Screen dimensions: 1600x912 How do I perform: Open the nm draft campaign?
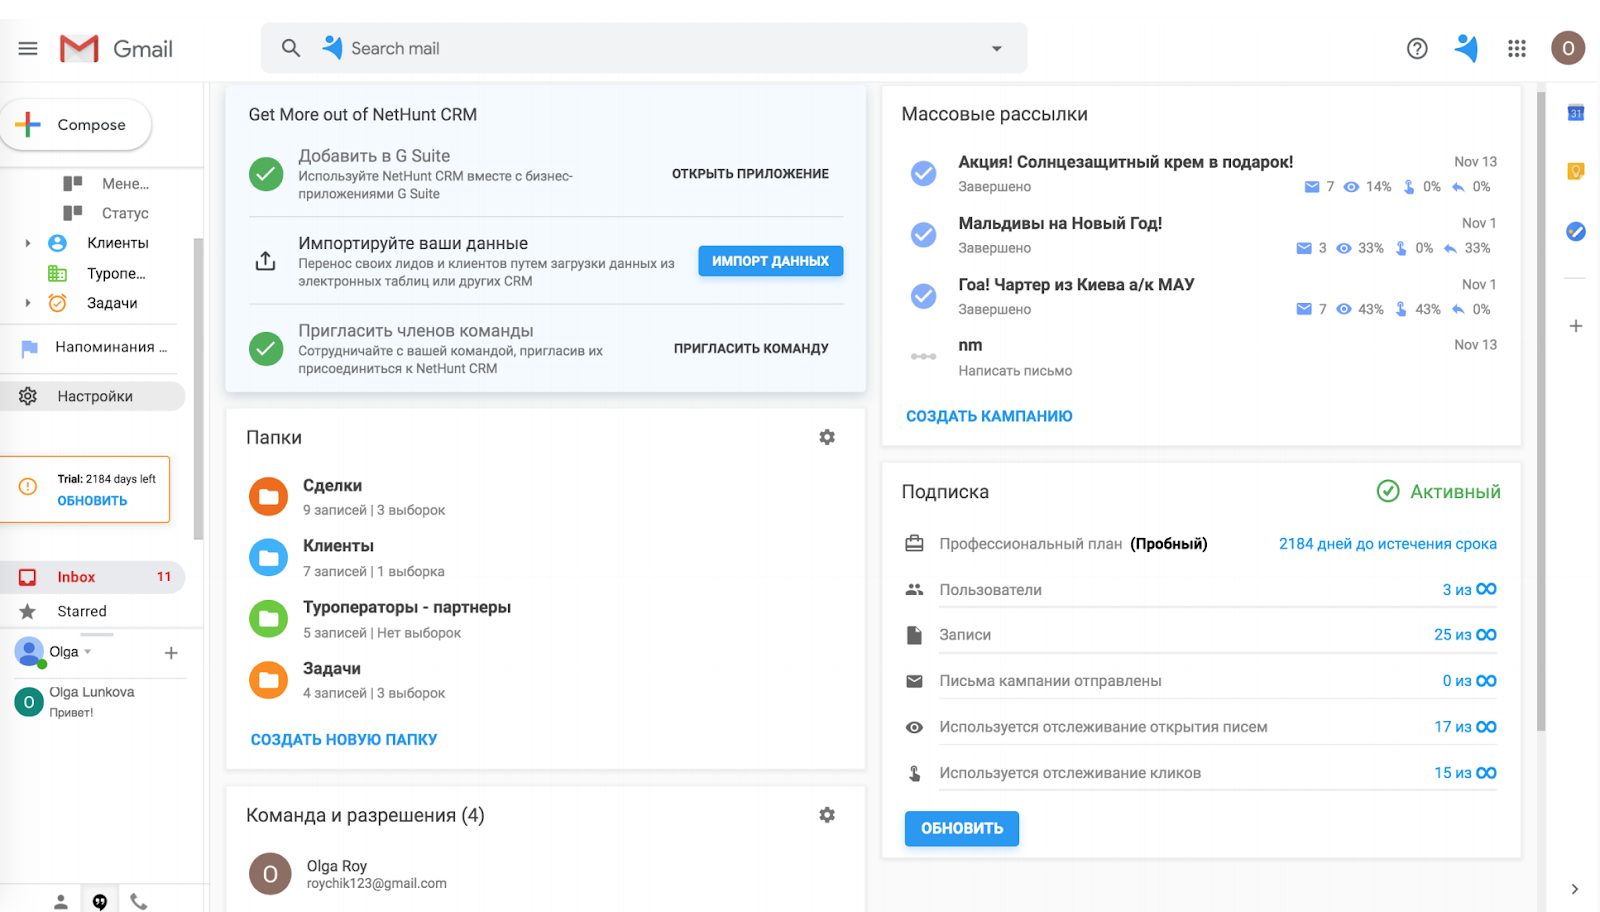coord(970,345)
